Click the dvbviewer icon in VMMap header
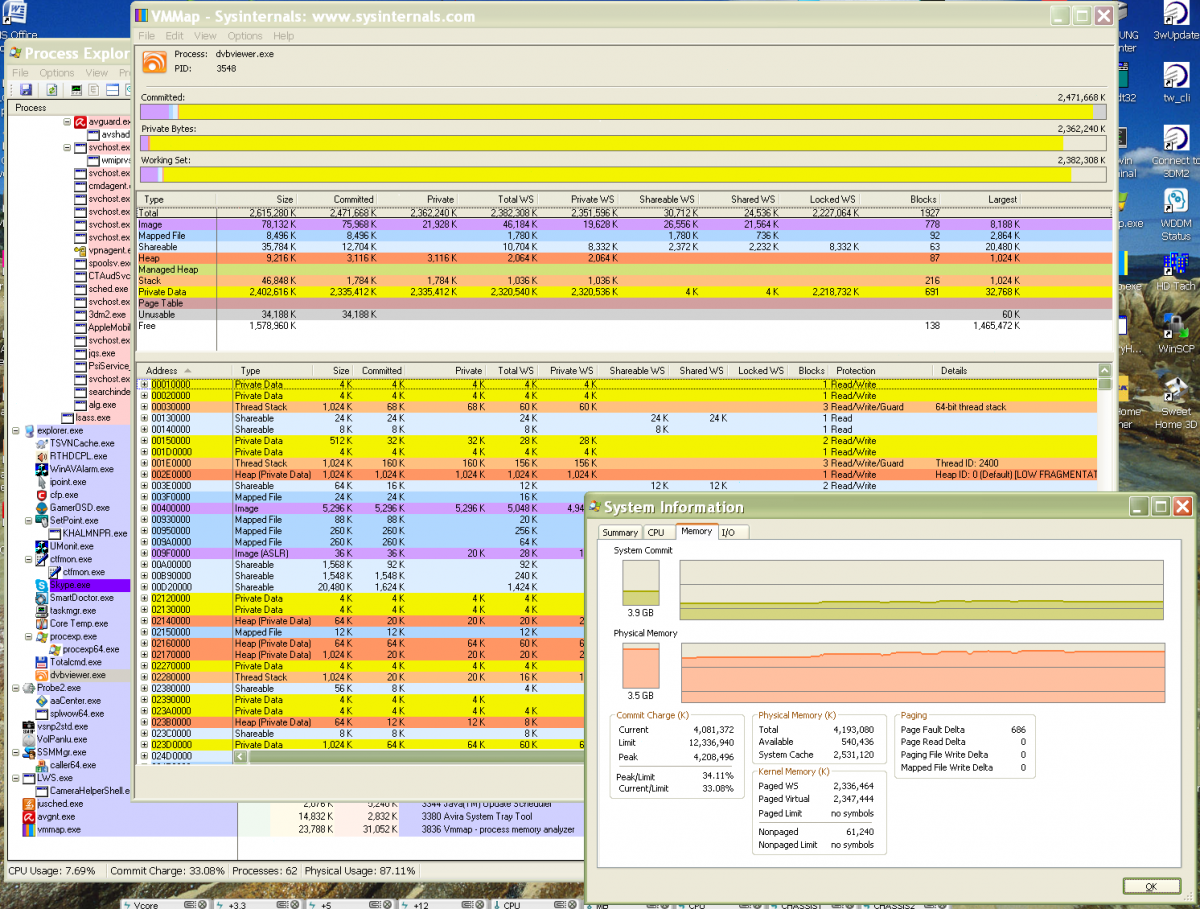The height and width of the screenshot is (909, 1200). [155, 62]
